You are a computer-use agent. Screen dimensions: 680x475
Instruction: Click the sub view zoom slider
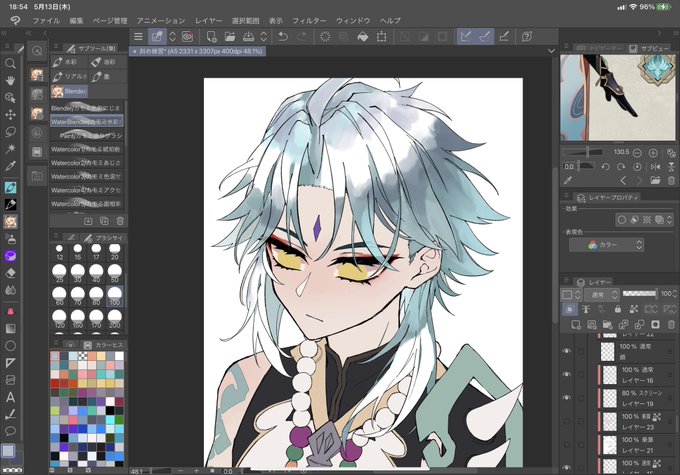click(582, 153)
